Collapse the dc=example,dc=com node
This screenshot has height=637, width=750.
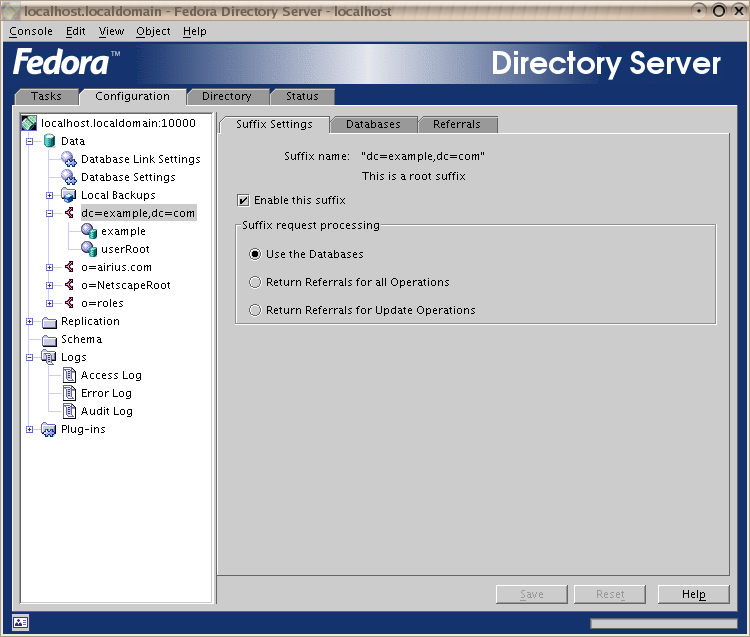(49, 213)
